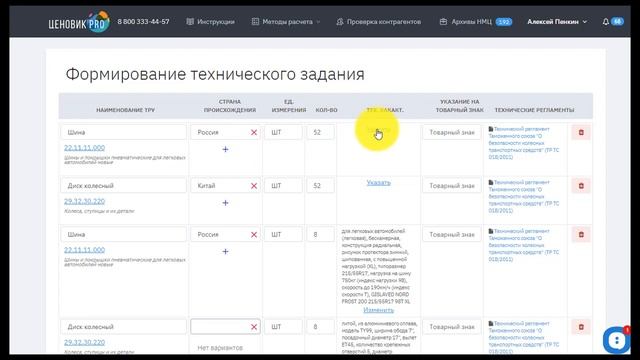
Task: Edit quantity 52 in Диск колесный Китай row
Action: pos(320,186)
